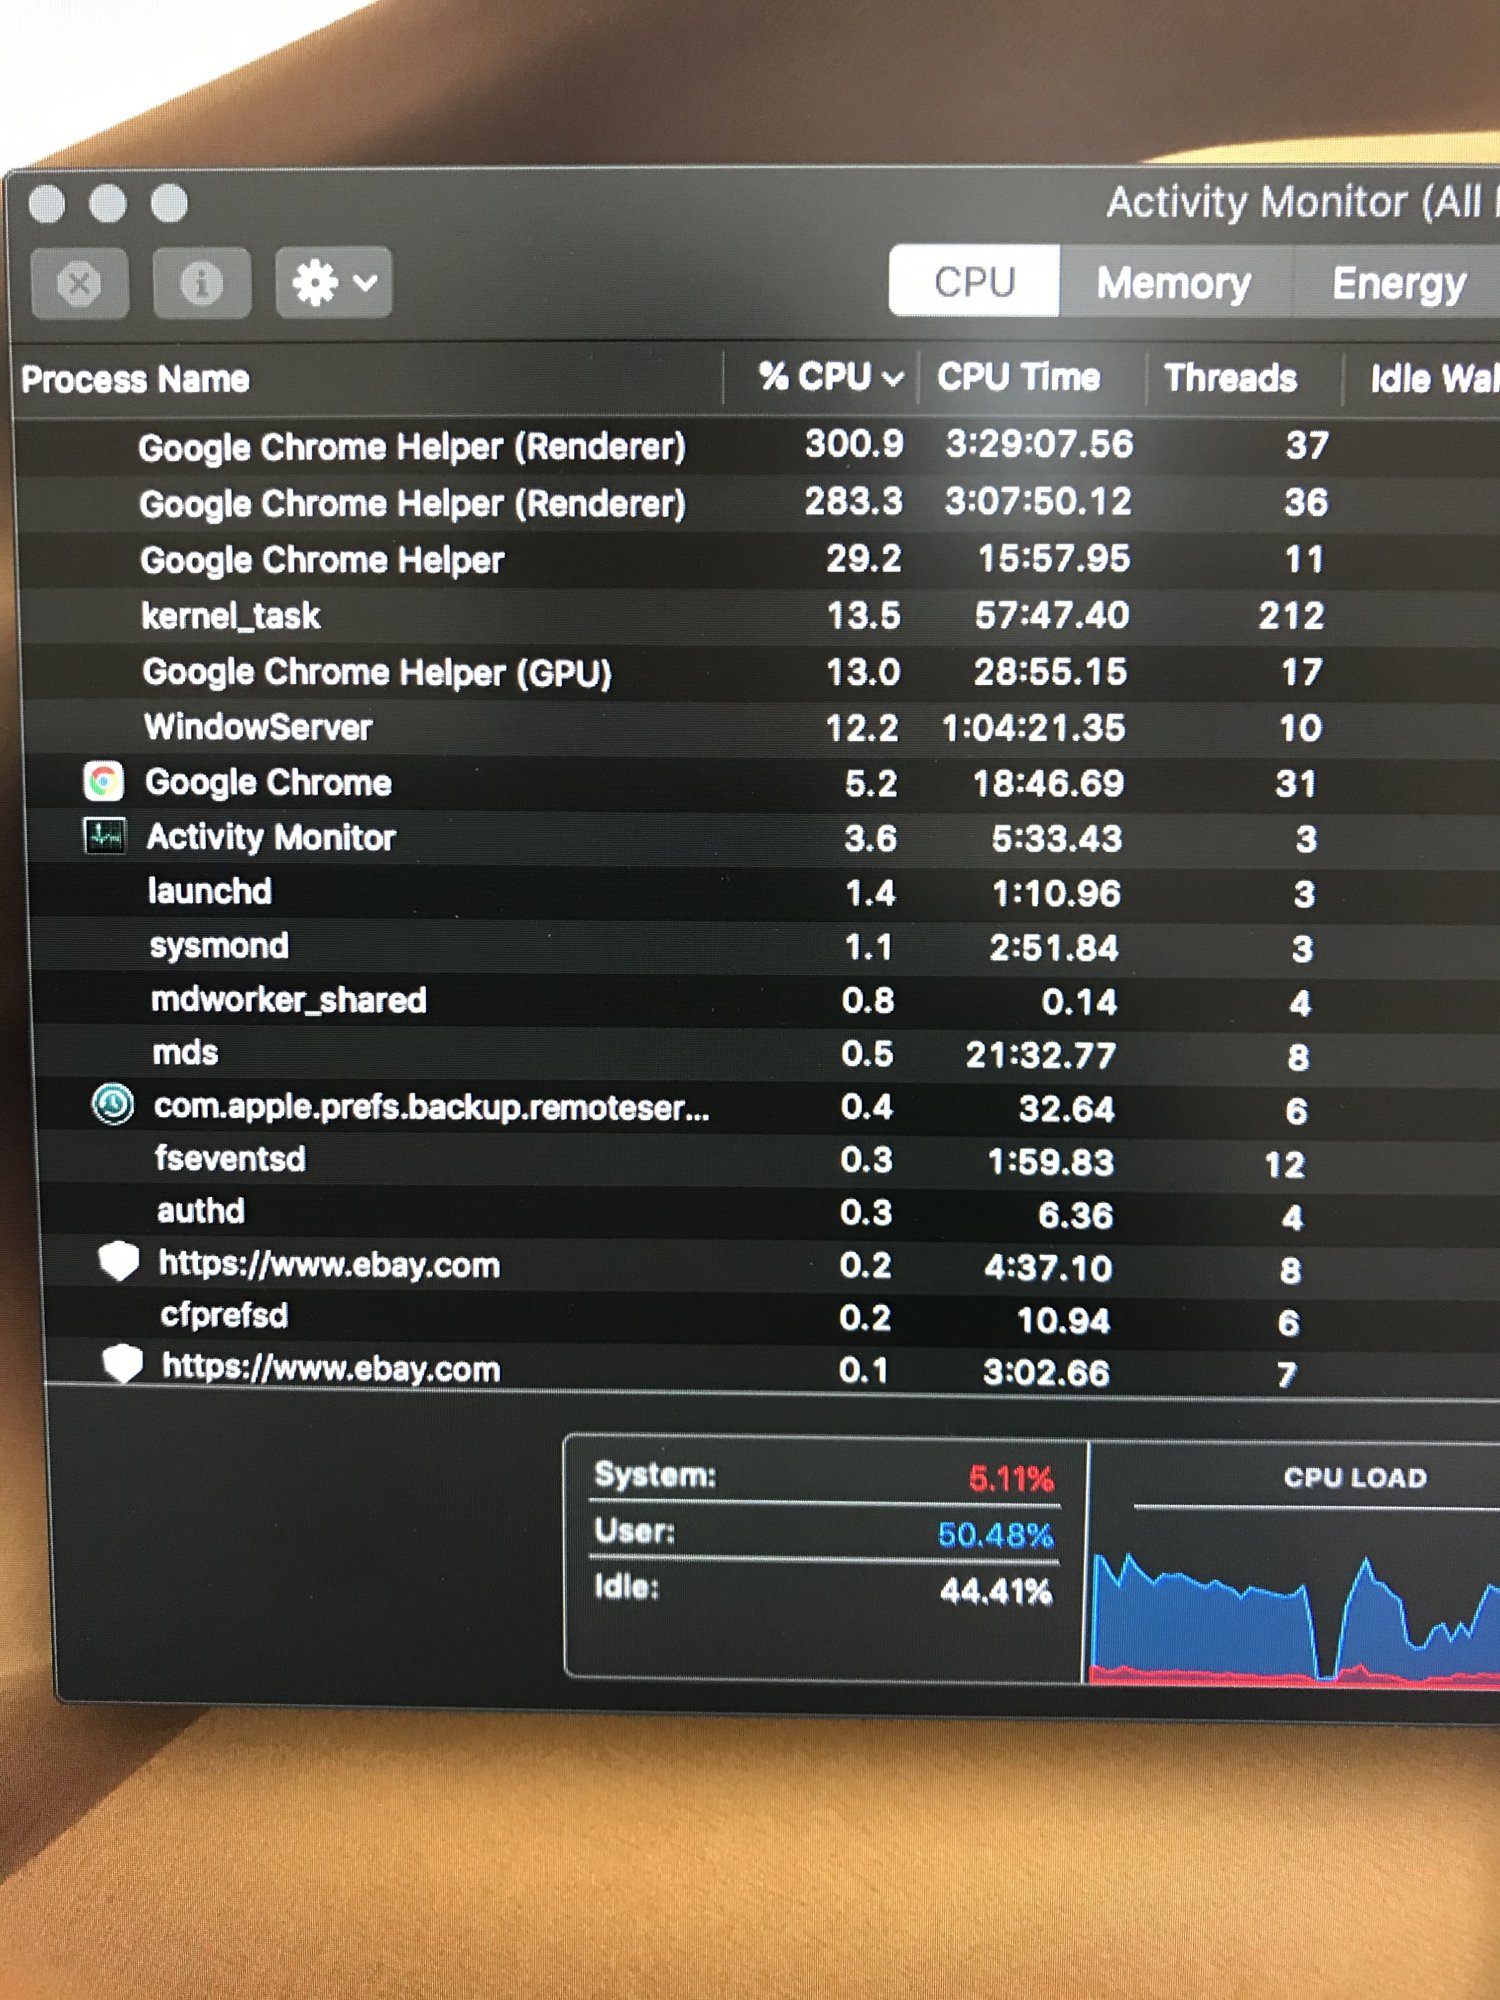
Task: Open the gear actions dropdown menu
Action: click(334, 283)
